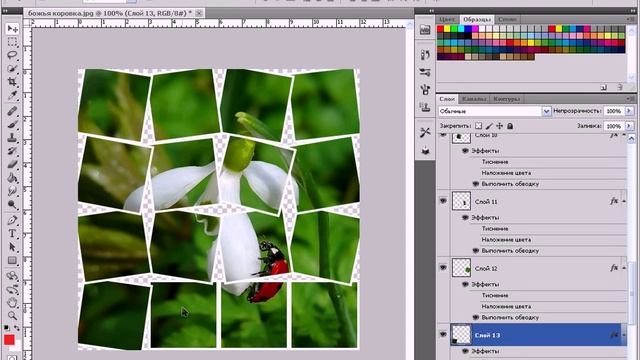Screen dimensions: 640x360
Task: Select the Horizontal Type tool
Action: [x=12, y=234]
